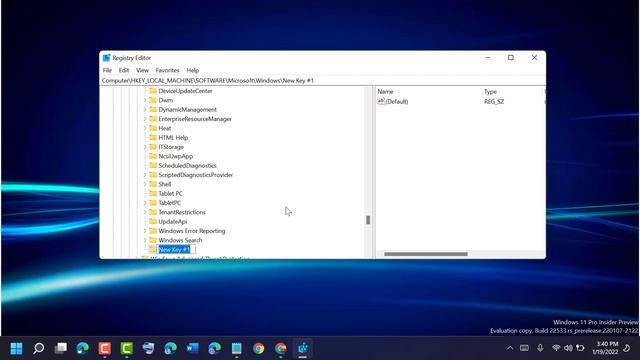This screenshot has height=360, width=640.
Task: Expand the DynamicManagement key
Action: pyautogui.click(x=144, y=109)
